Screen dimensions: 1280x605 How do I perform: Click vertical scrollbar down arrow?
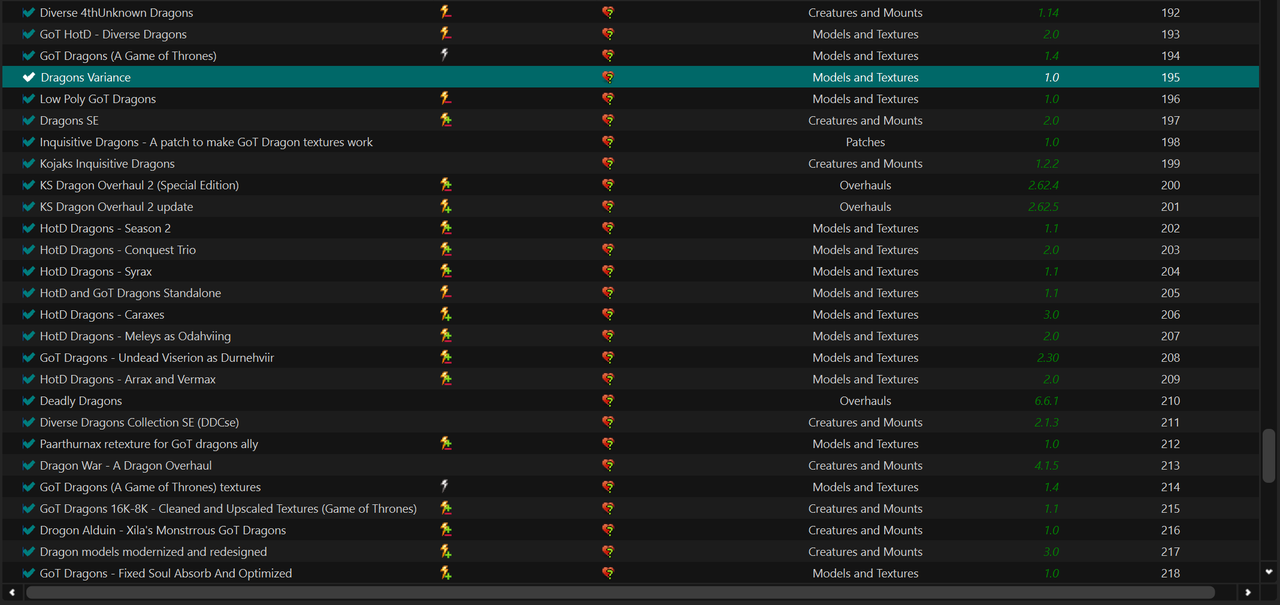pyautogui.click(x=1269, y=573)
